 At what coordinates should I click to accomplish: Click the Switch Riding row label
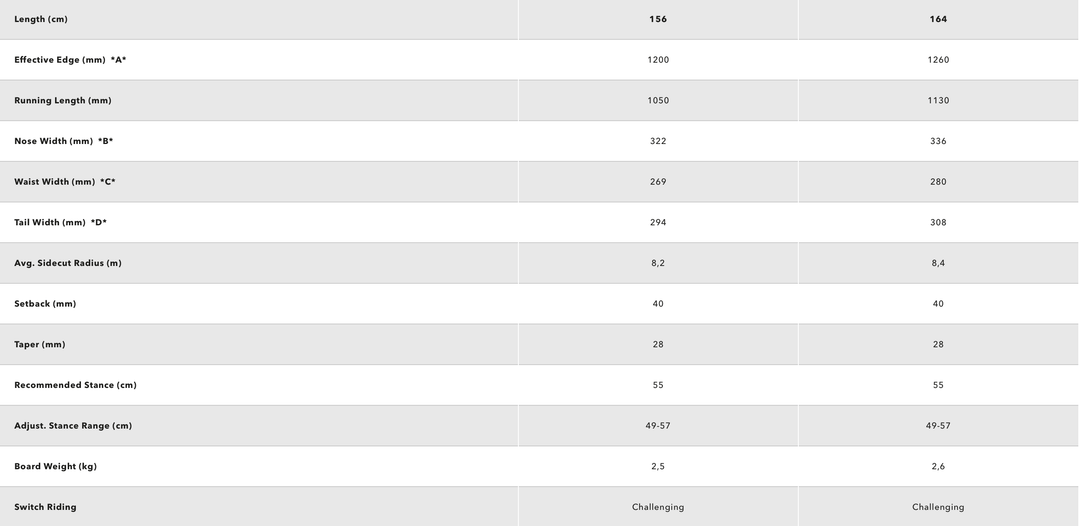(x=45, y=507)
